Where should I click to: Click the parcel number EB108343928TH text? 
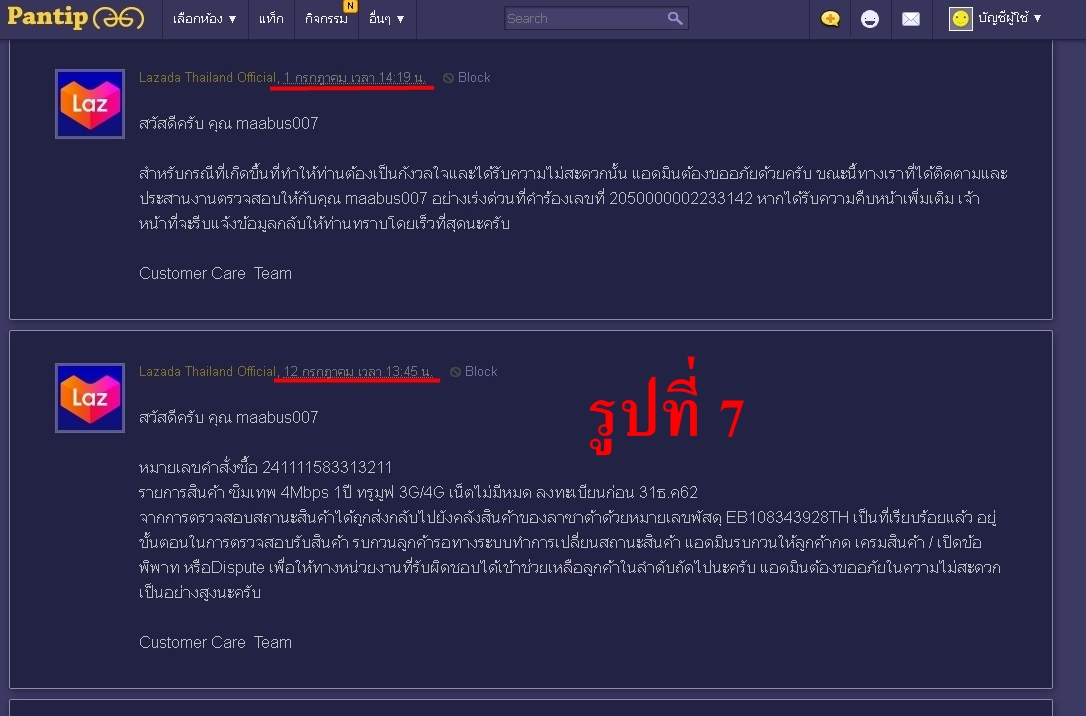pos(787,517)
